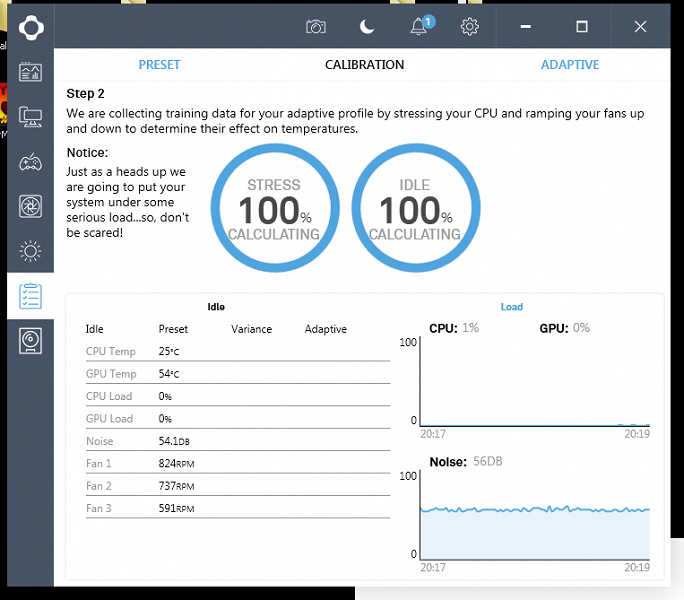This screenshot has width=684, height=600.
Task: Minimize the CAM window
Action: coord(526,27)
